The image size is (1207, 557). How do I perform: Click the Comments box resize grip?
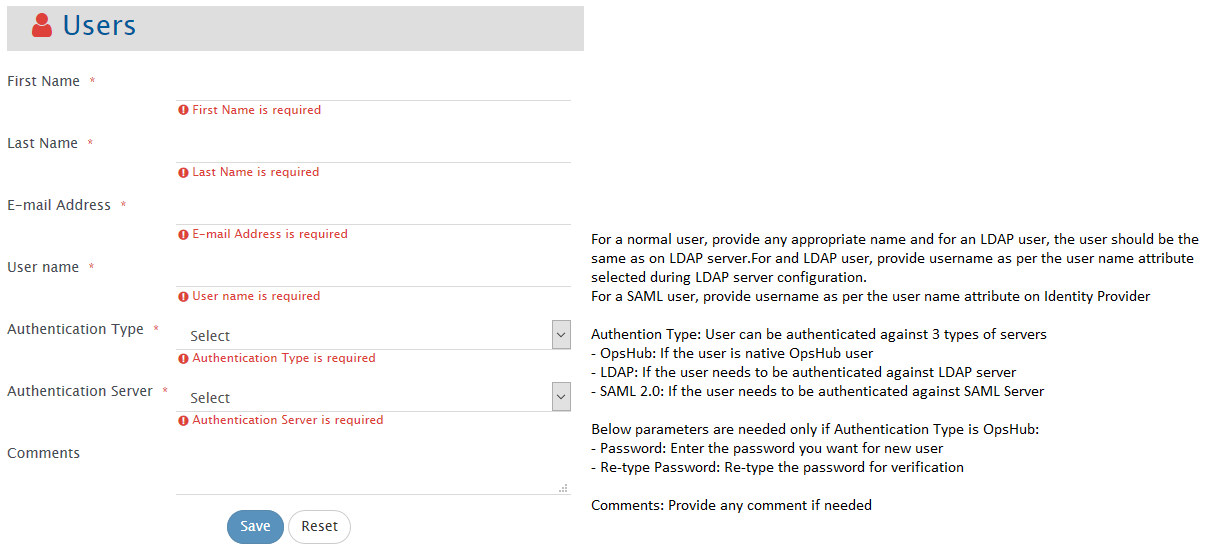click(563, 488)
